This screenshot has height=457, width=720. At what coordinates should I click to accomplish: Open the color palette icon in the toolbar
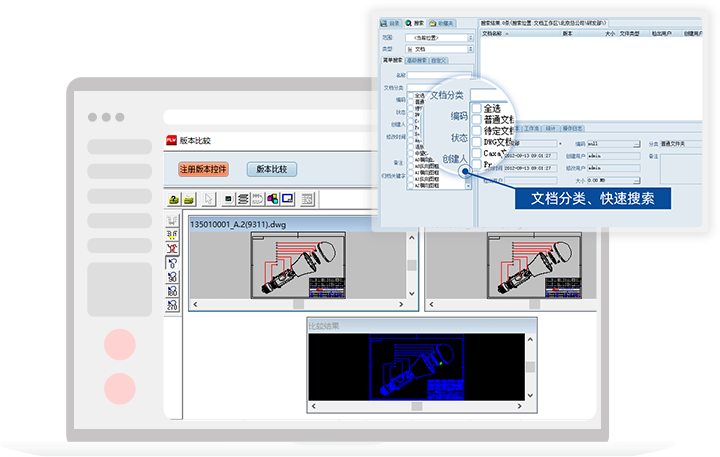[x=272, y=199]
